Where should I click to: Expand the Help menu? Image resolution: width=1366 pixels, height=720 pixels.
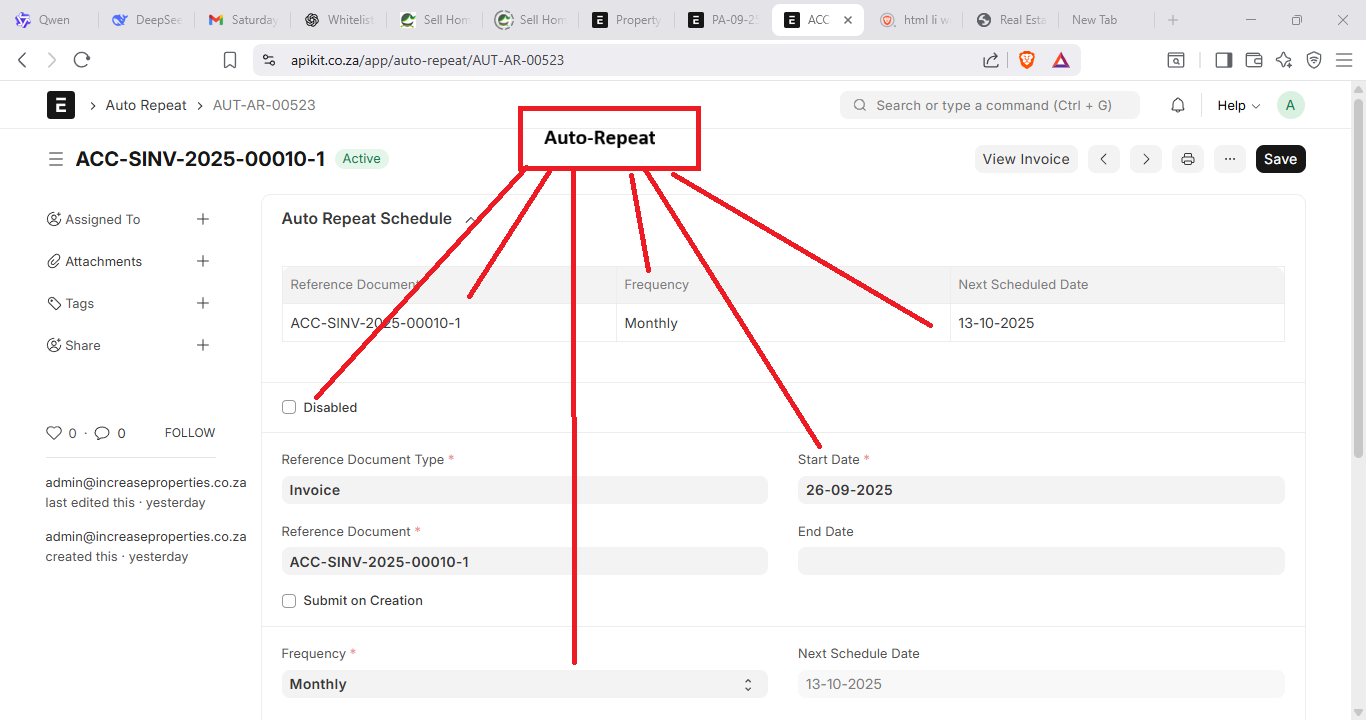tap(1238, 105)
